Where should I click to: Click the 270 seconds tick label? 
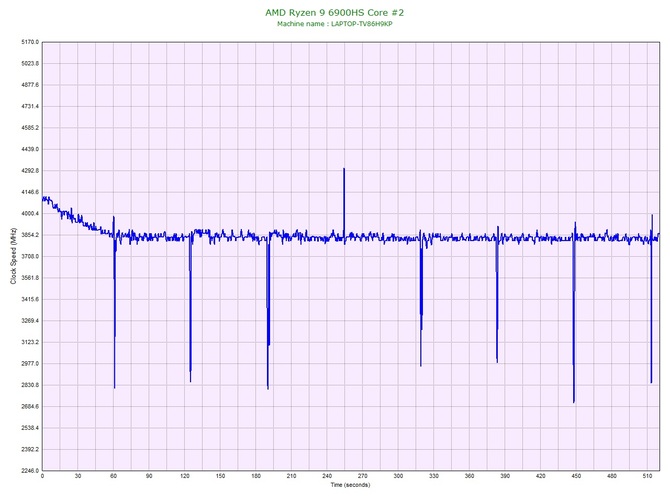coord(362,476)
